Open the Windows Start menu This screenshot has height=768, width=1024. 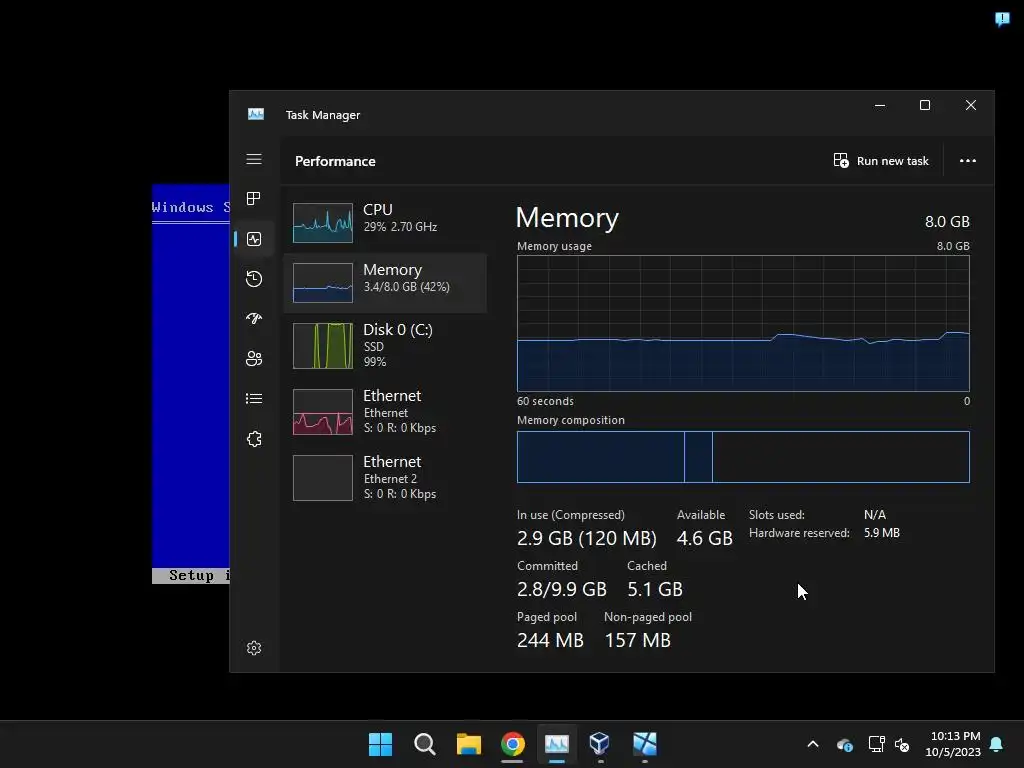point(380,744)
